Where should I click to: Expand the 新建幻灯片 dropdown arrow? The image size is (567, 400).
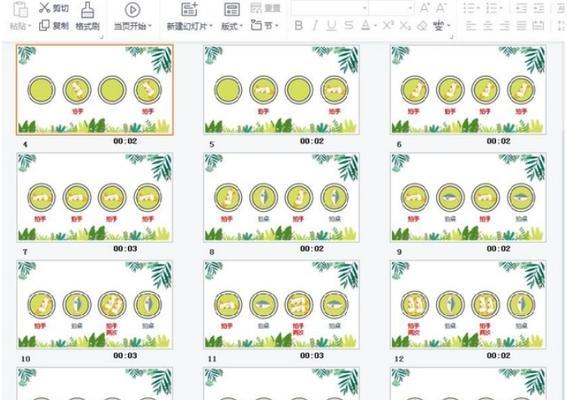click(211, 26)
